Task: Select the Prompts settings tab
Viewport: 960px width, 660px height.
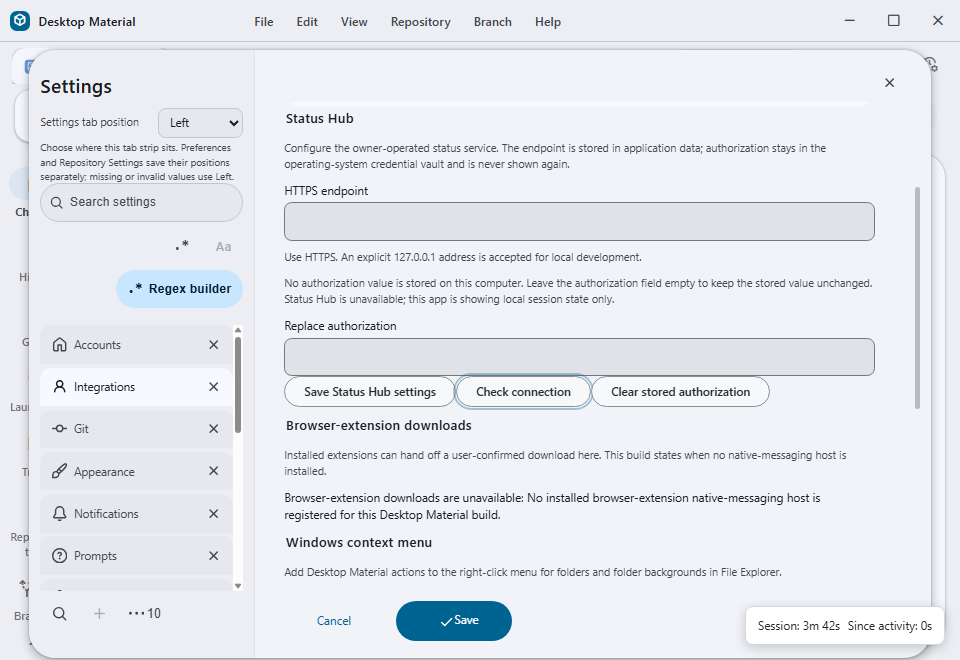Action: coord(136,556)
